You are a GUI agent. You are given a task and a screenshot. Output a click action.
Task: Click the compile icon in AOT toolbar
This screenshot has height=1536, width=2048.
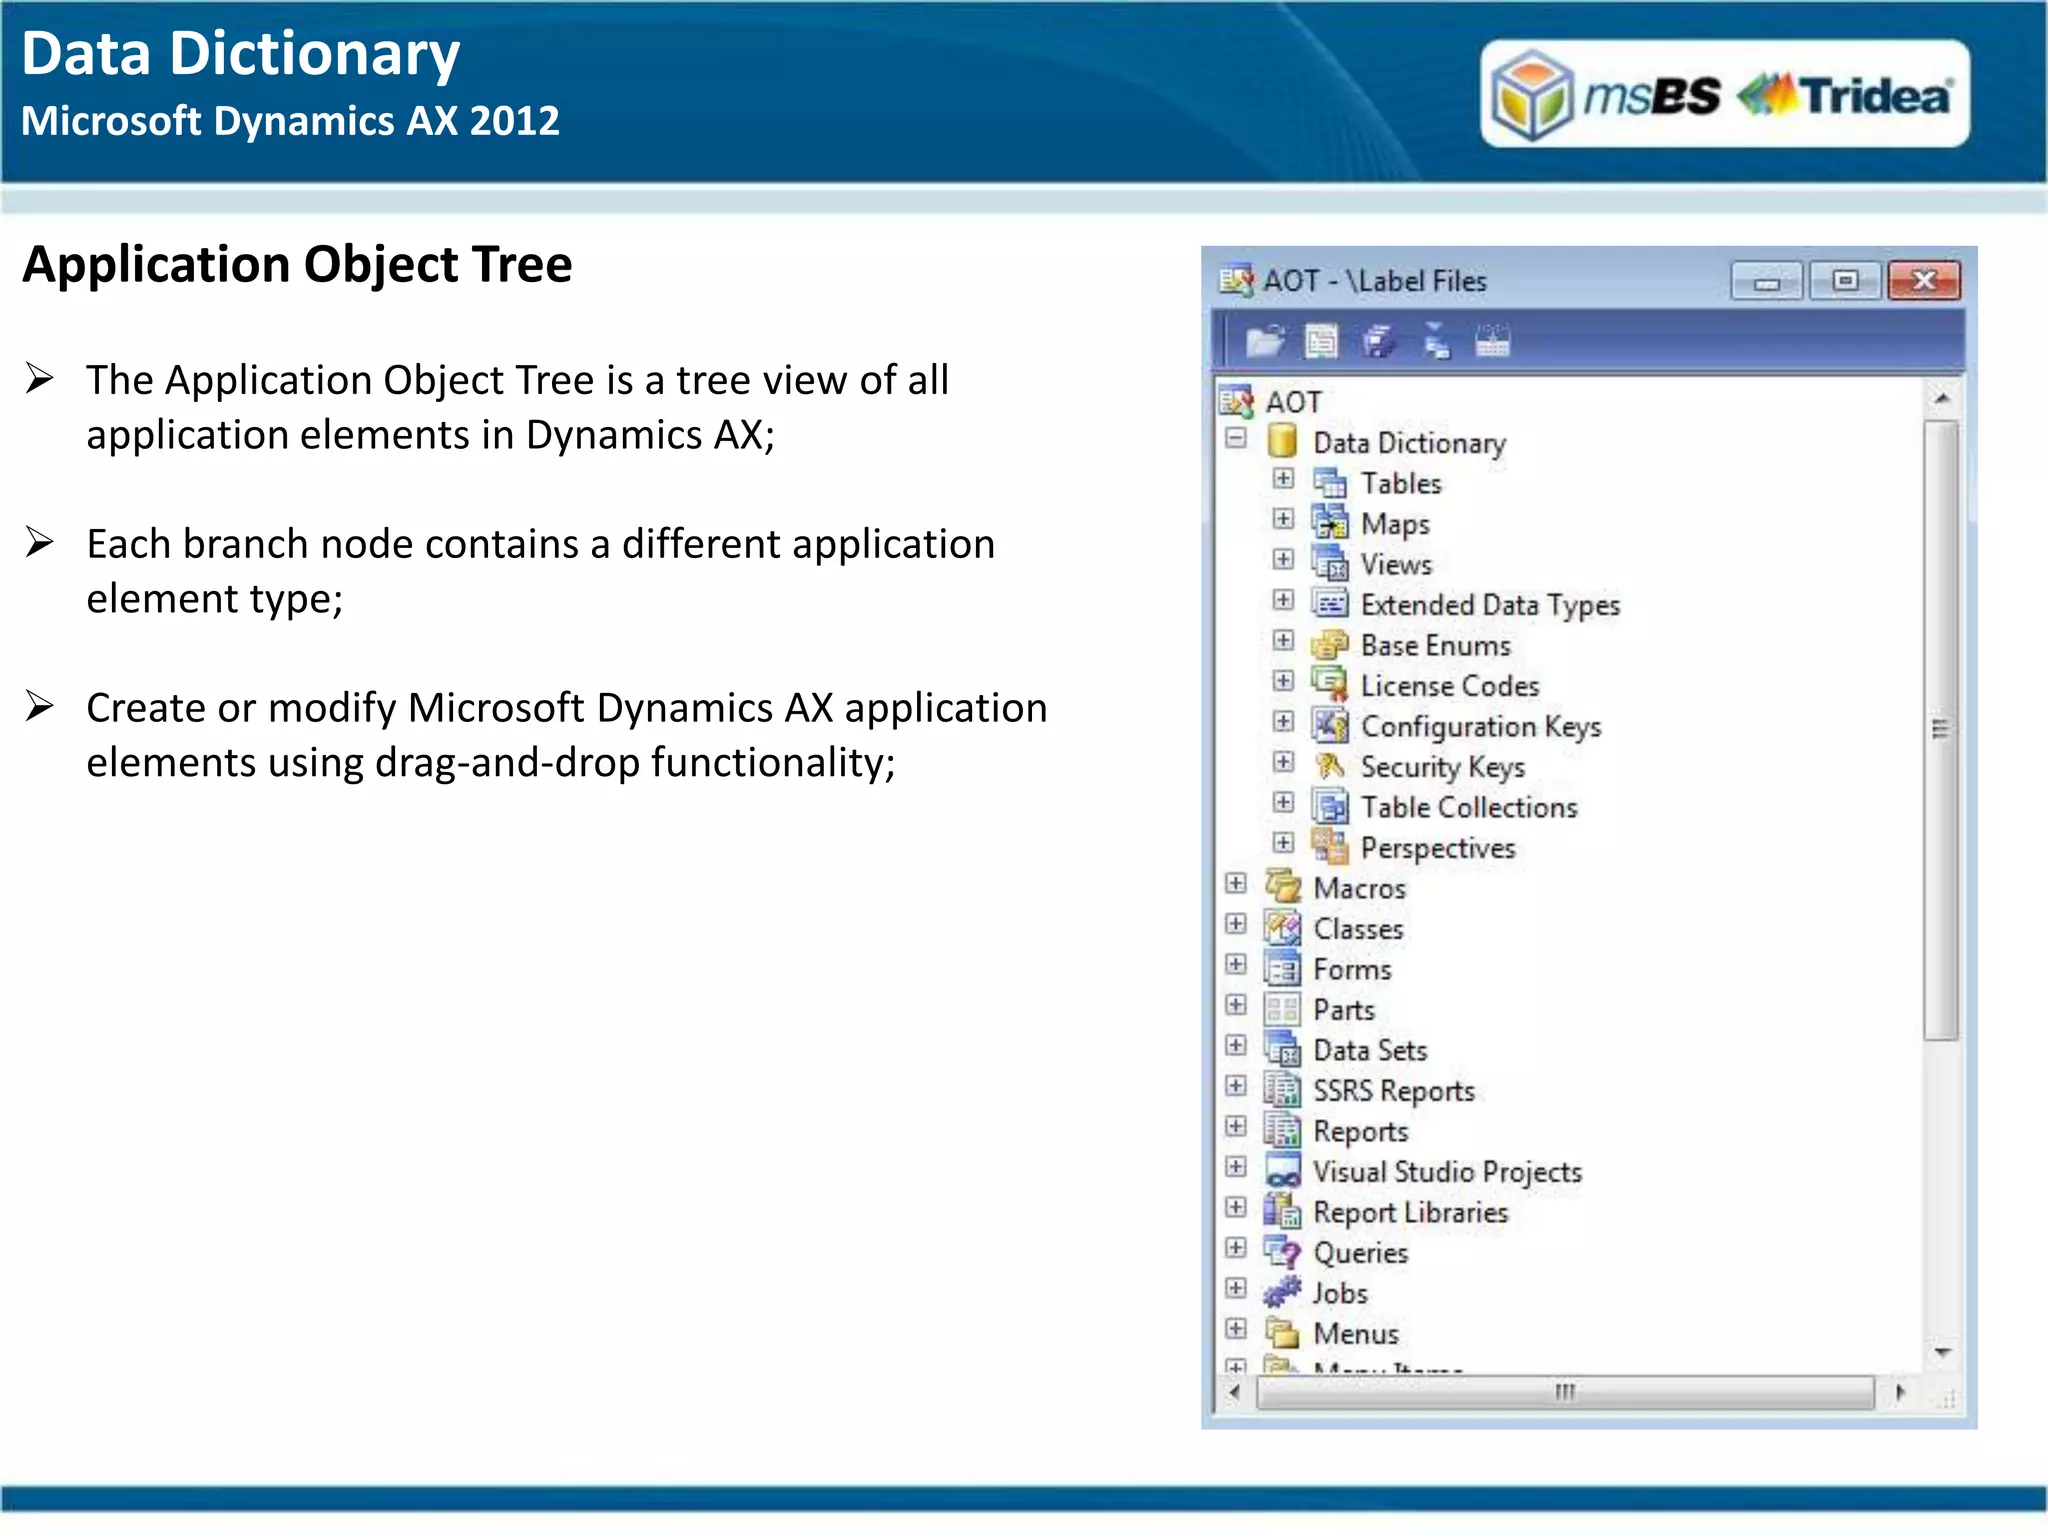[1492, 342]
